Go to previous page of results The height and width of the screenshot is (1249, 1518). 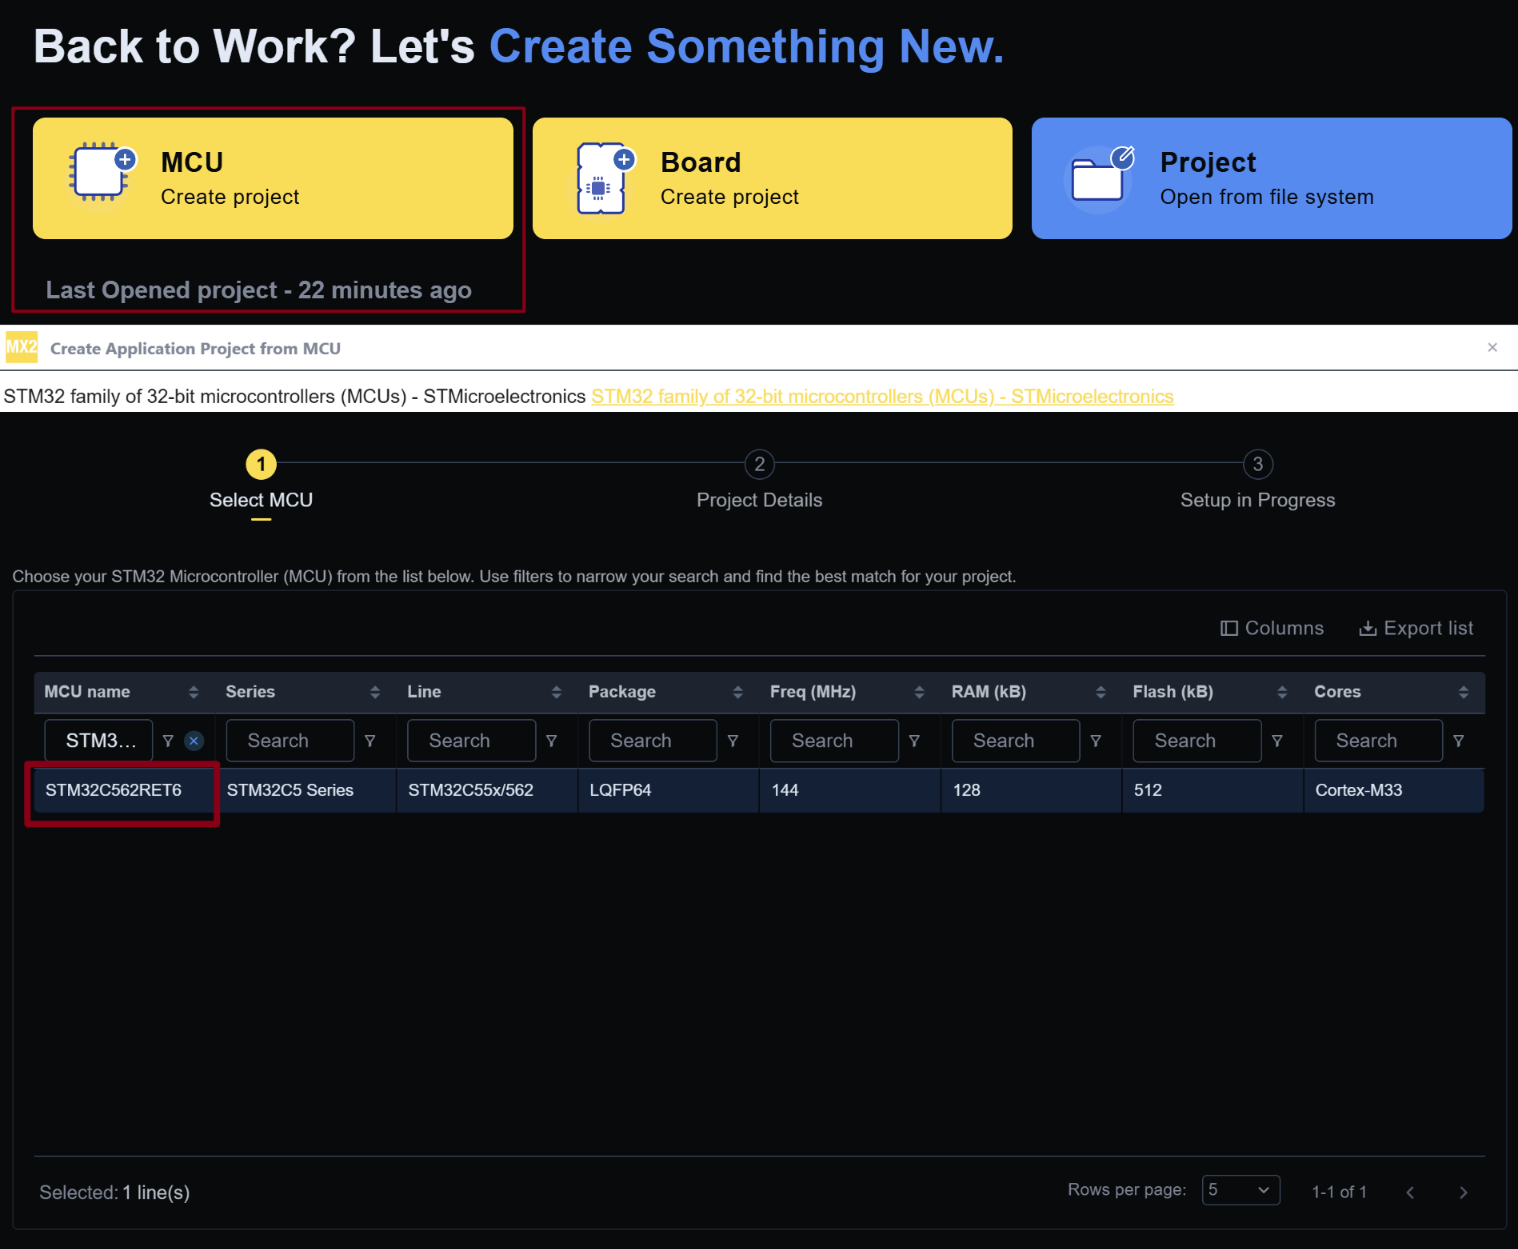pyautogui.click(x=1410, y=1192)
